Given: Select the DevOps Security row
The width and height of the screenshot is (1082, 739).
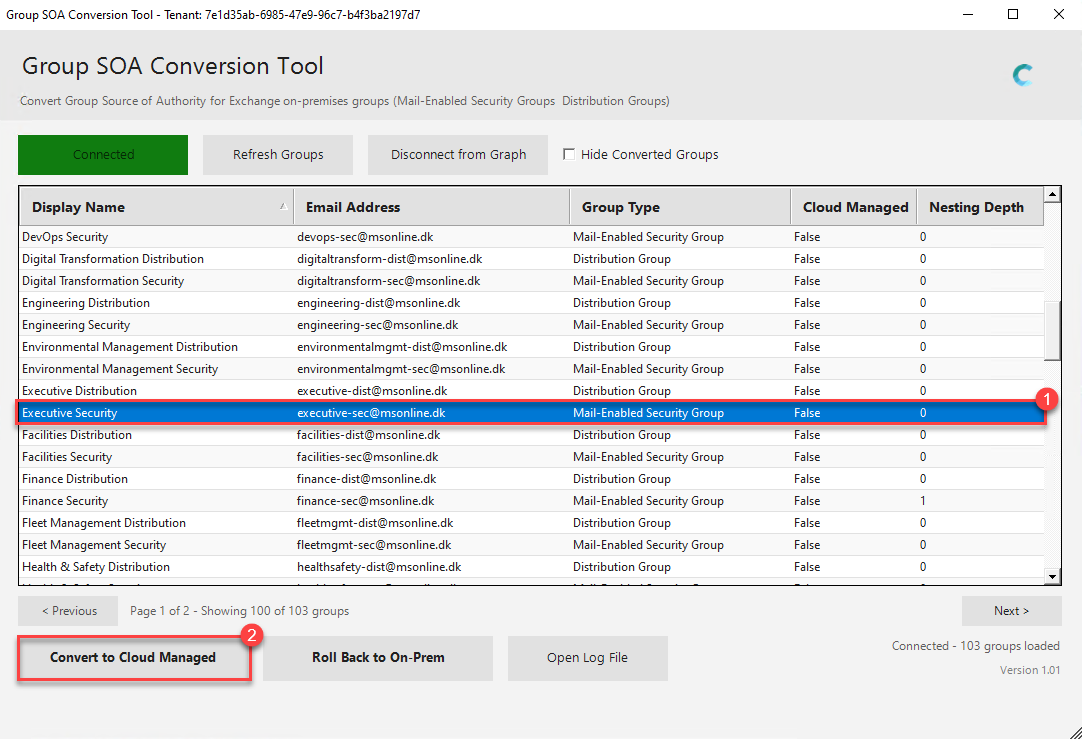Looking at the screenshot, I should (66, 237).
